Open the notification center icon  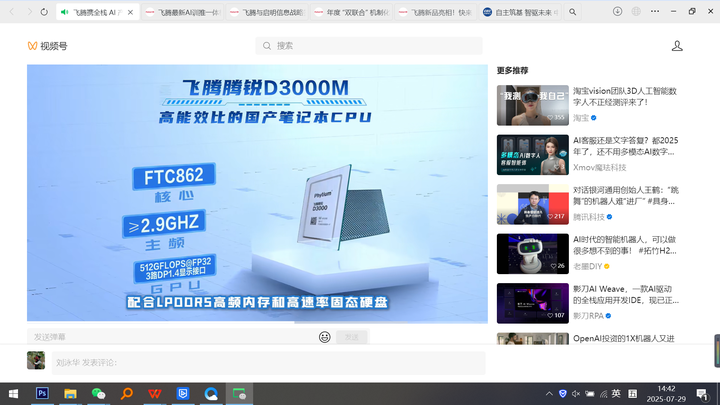702,394
